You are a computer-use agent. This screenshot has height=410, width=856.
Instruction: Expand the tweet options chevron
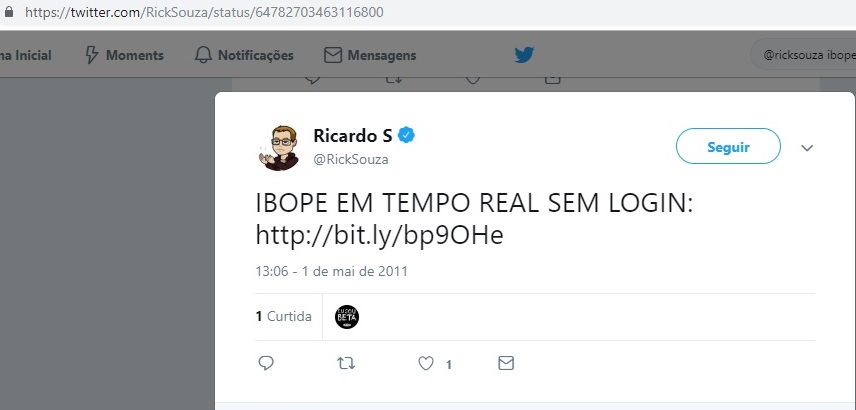click(x=807, y=147)
